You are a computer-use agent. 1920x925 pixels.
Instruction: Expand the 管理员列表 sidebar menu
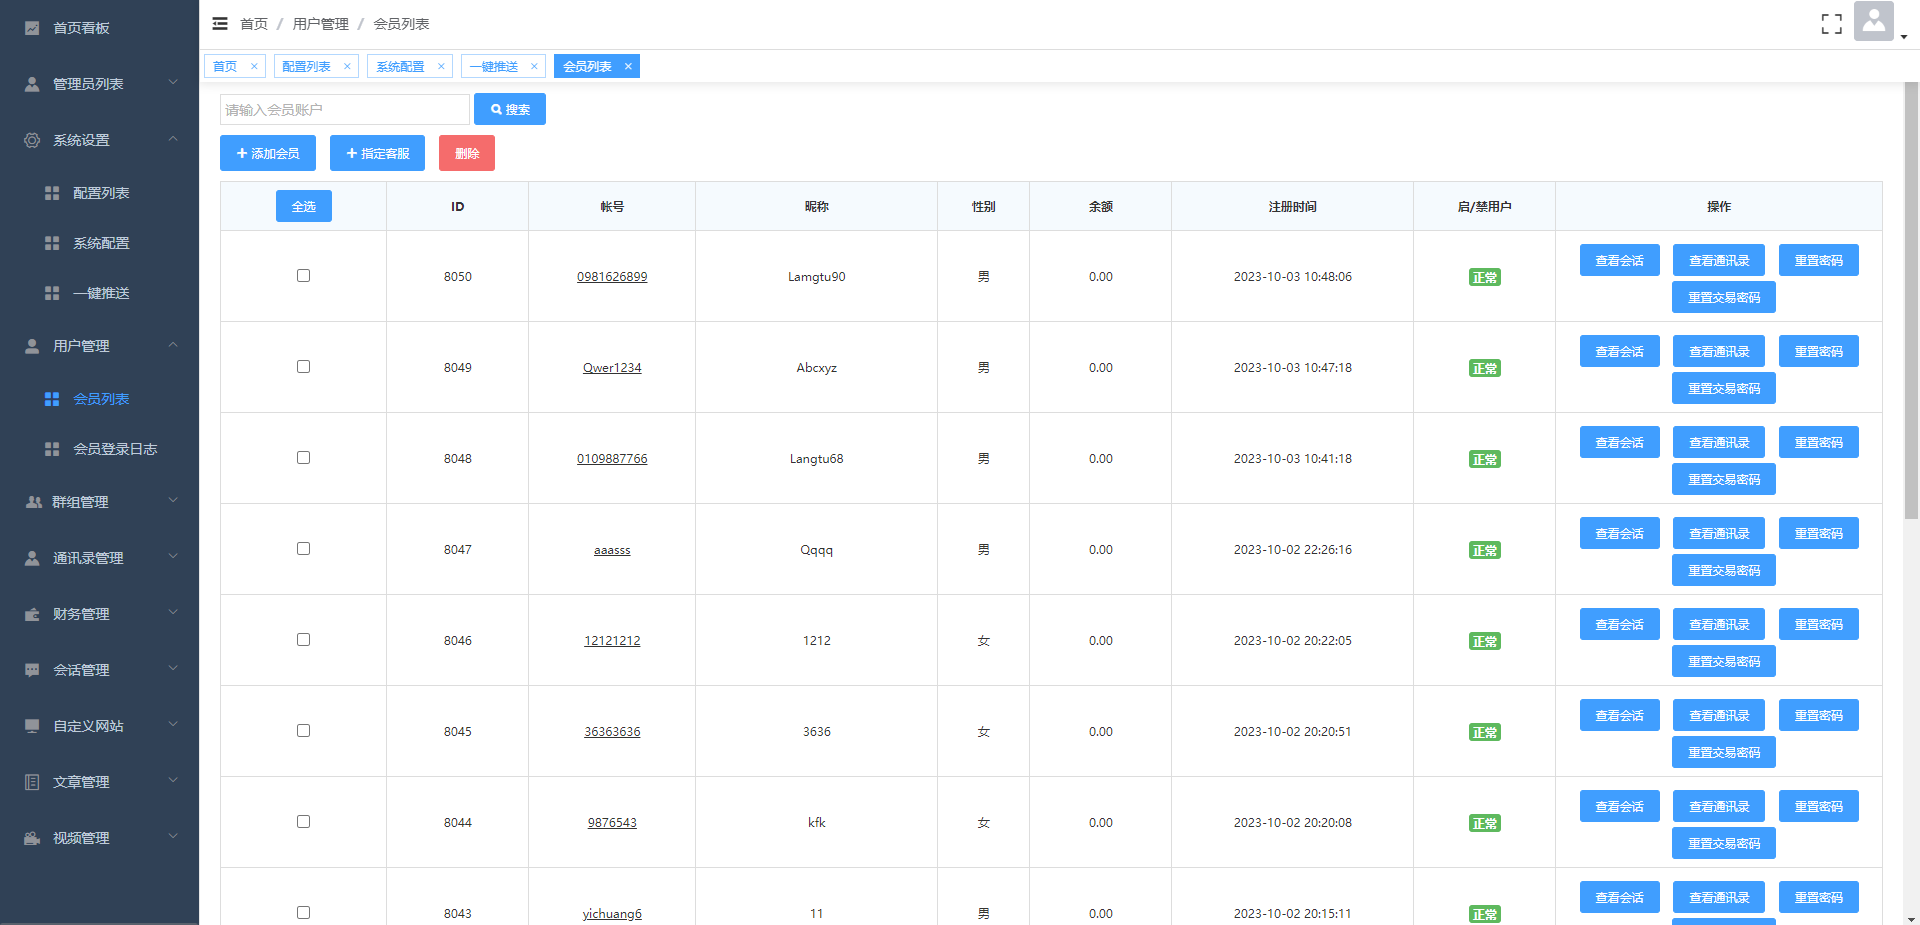coord(100,84)
